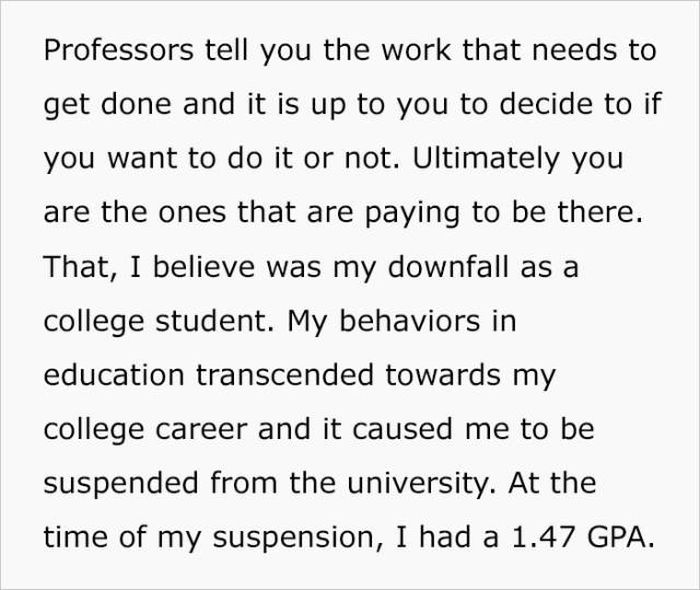Click the word "education"

coord(114,374)
